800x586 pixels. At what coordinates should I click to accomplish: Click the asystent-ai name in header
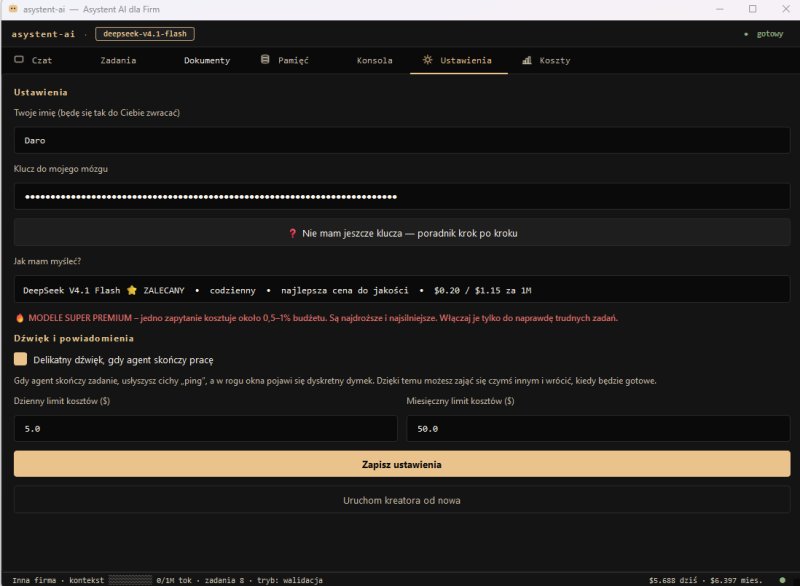tap(43, 34)
